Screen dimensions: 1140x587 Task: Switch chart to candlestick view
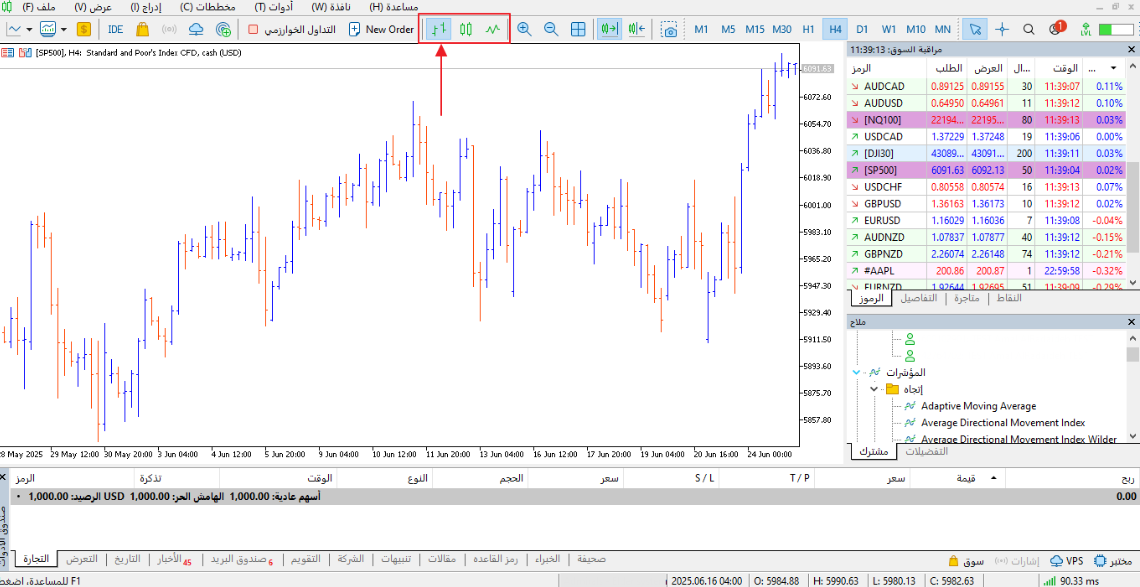coord(465,29)
